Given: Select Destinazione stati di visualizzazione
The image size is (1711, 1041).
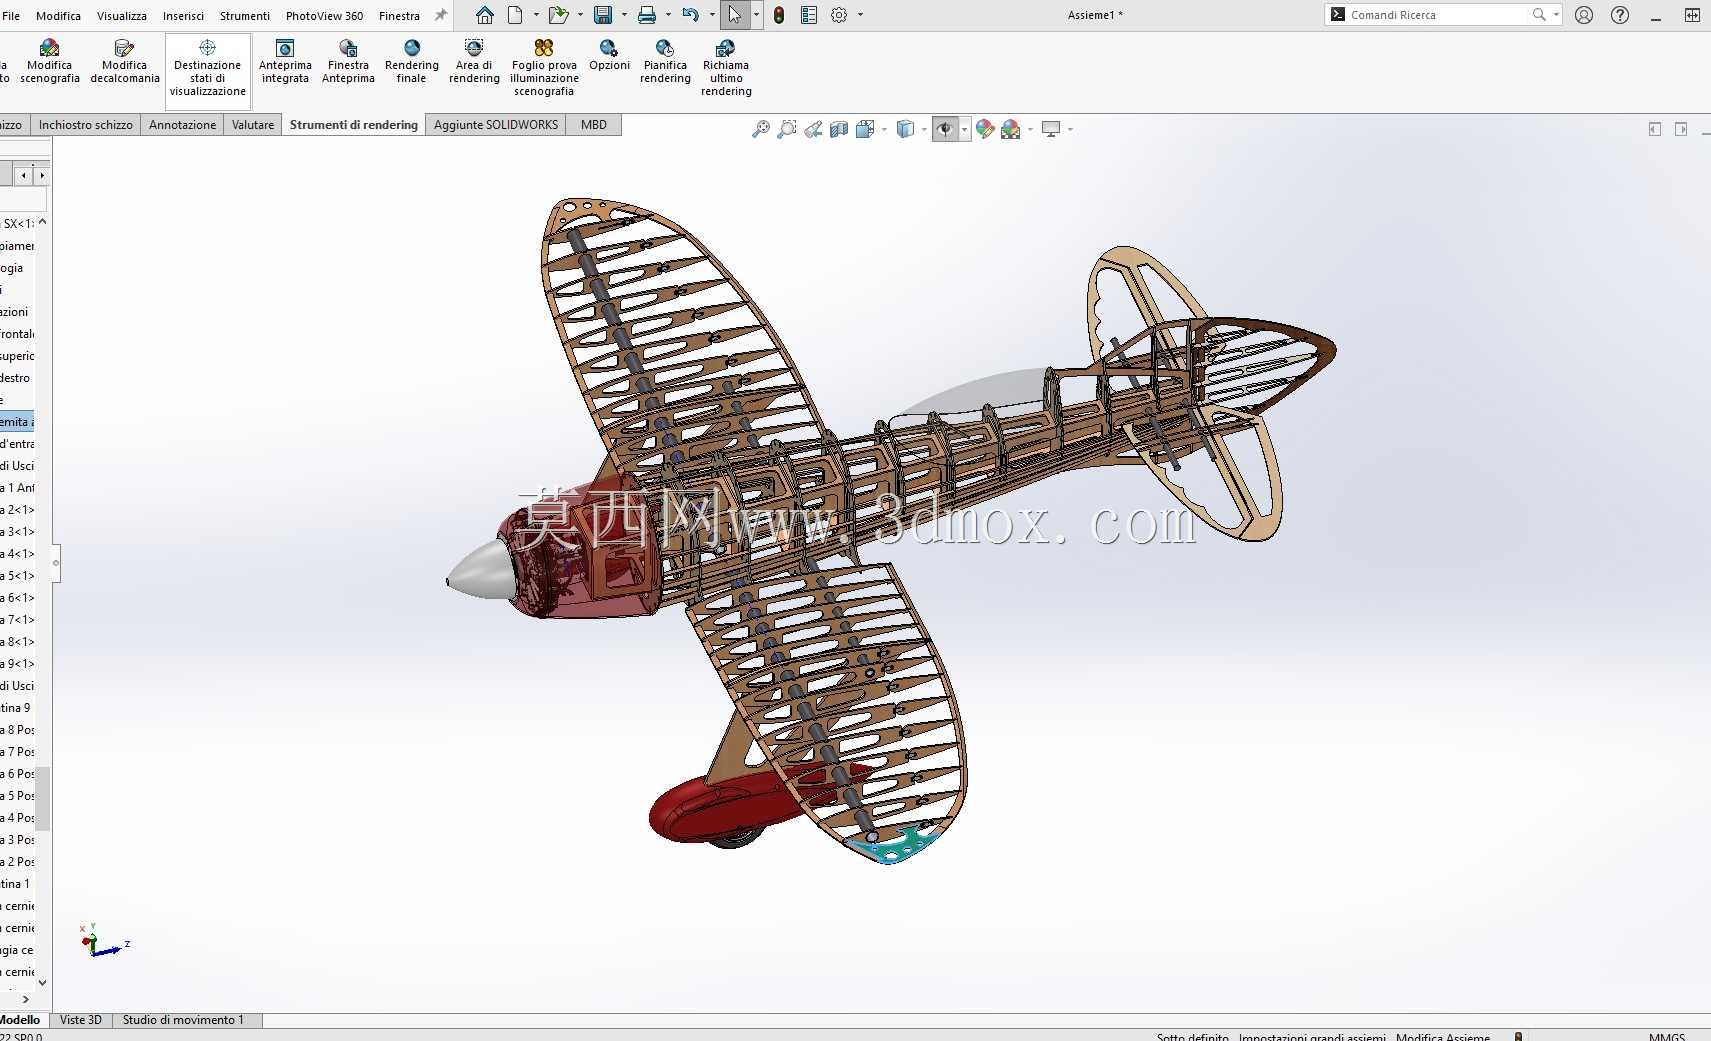Looking at the screenshot, I should pos(208,69).
